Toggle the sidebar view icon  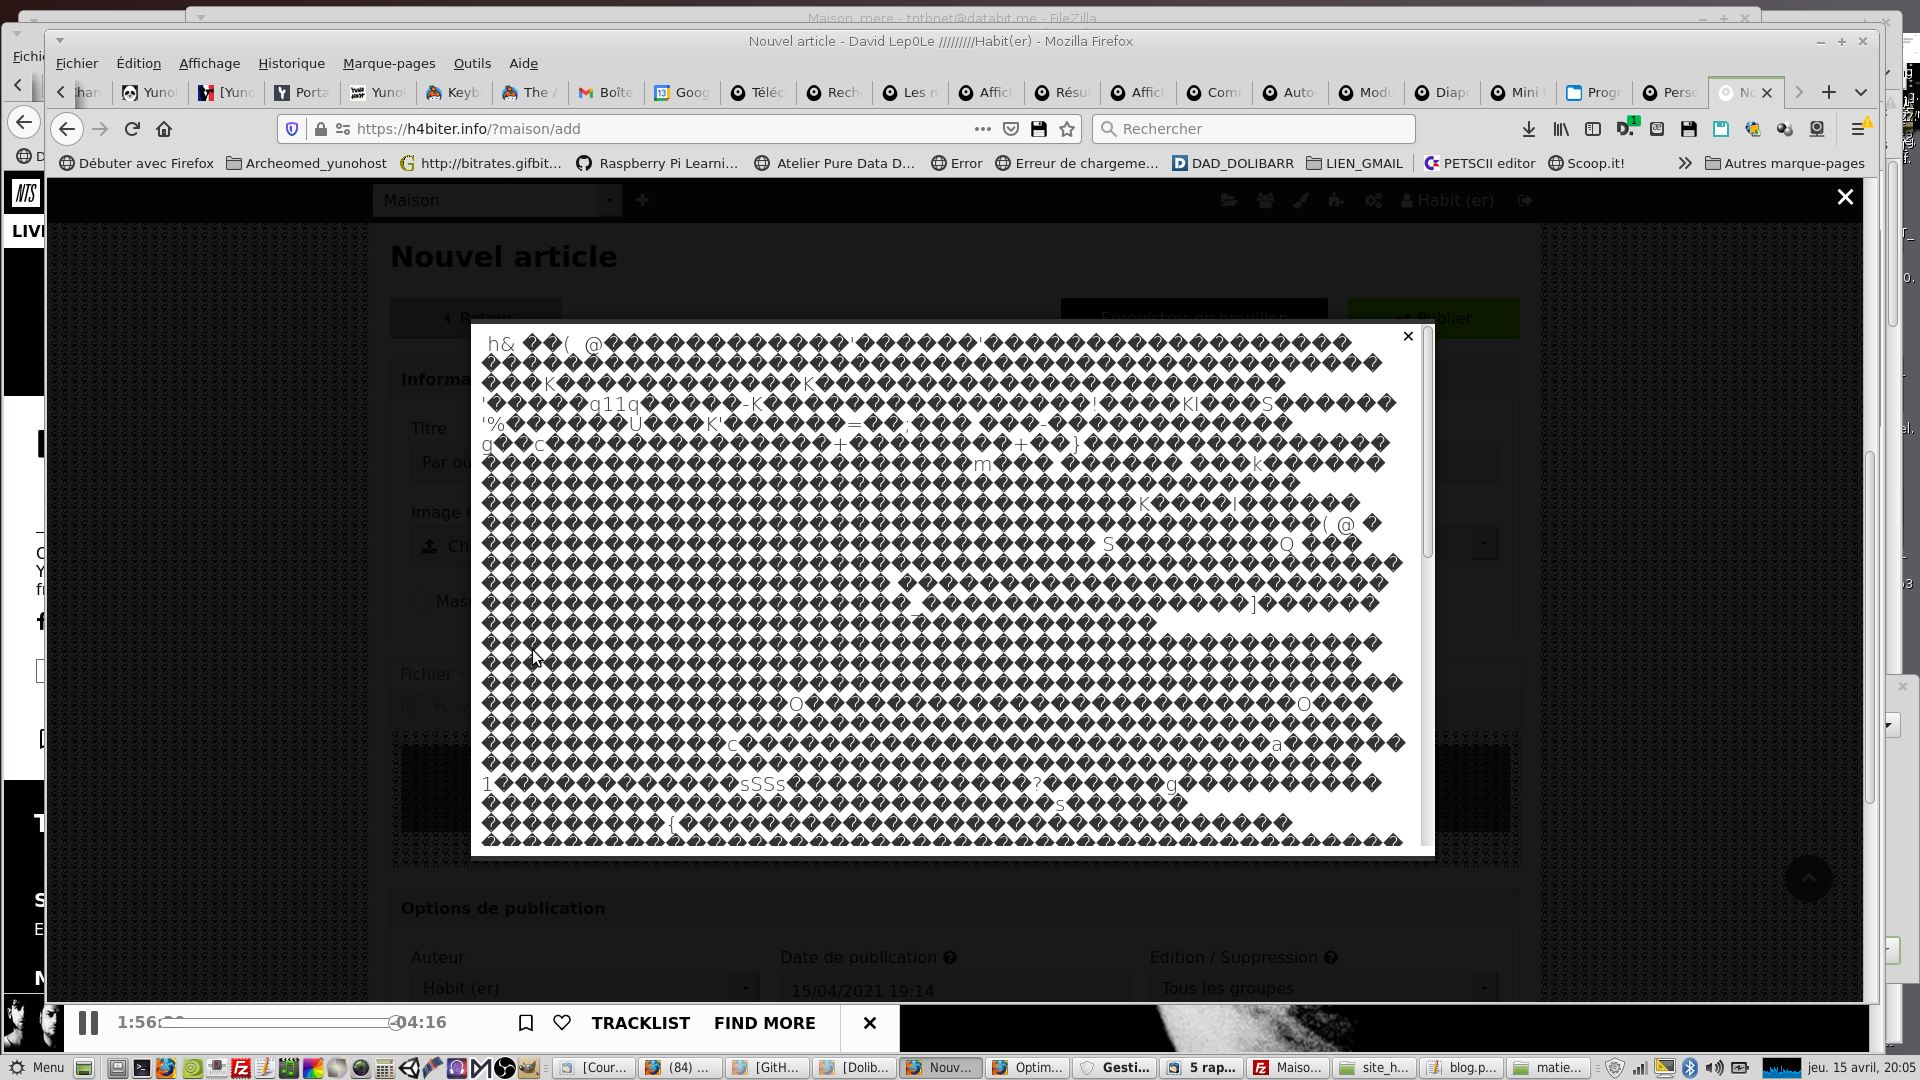1593,129
